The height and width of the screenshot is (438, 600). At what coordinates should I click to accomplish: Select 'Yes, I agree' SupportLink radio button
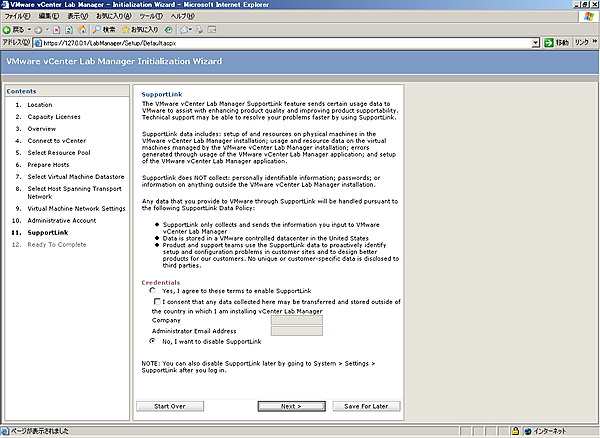(x=153, y=291)
